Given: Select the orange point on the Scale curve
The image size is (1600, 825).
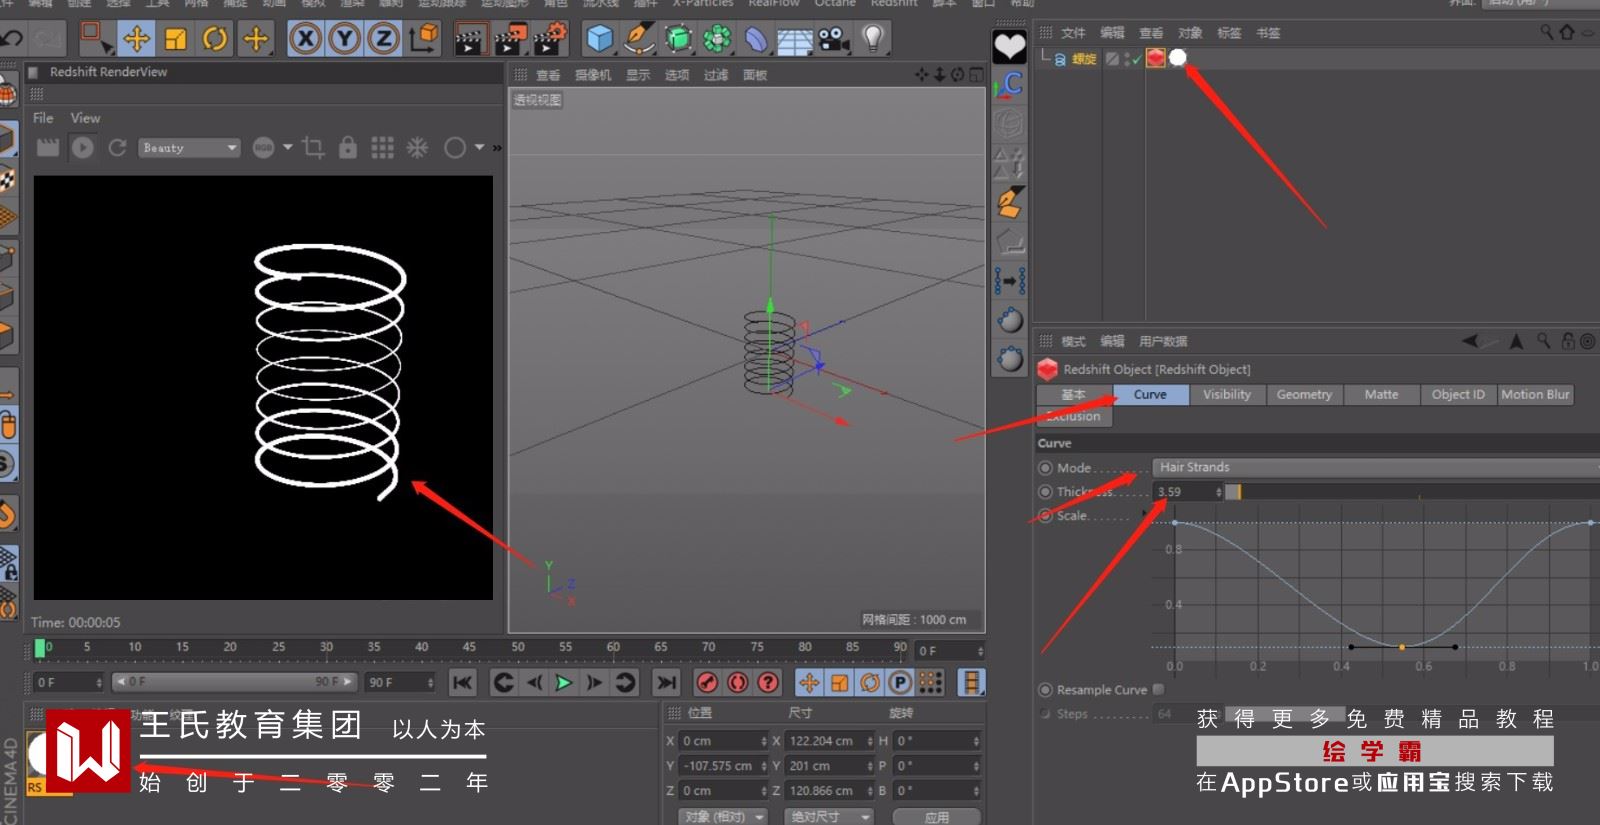Looking at the screenshot, I should (x=1402, y=647).
